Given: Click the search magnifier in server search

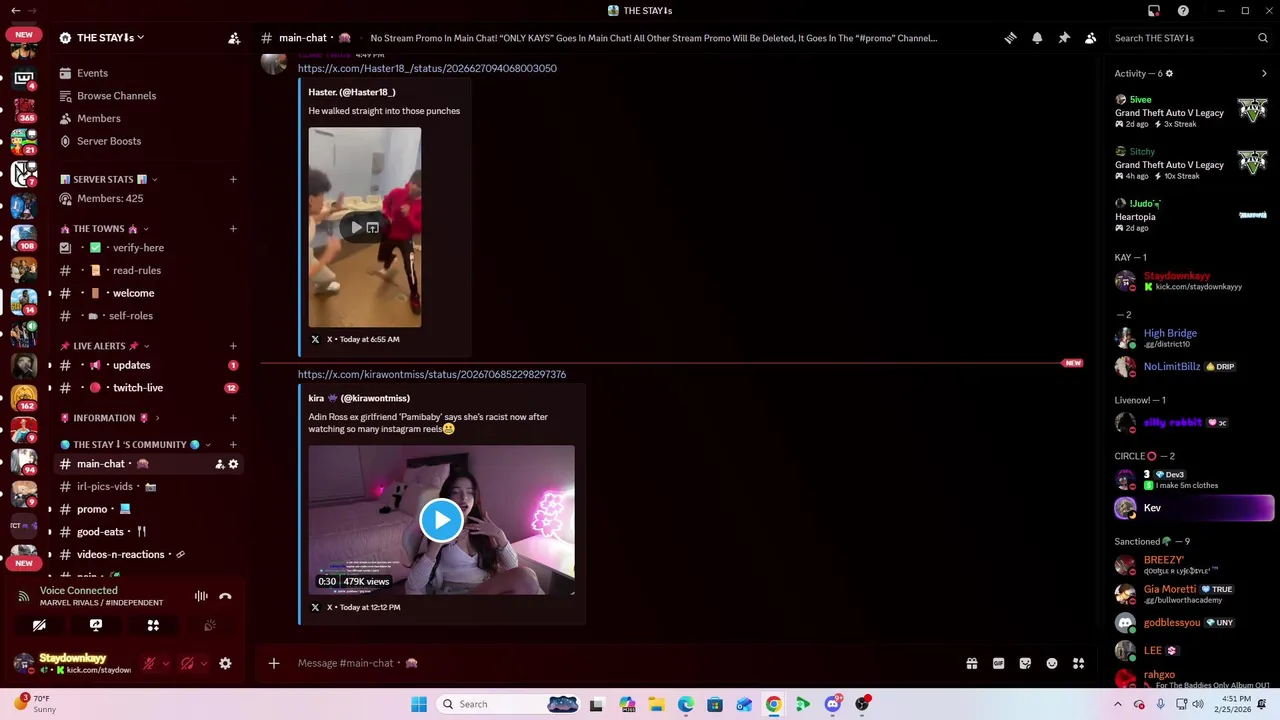Looking at the screenshot, I should pos(1263,38).
